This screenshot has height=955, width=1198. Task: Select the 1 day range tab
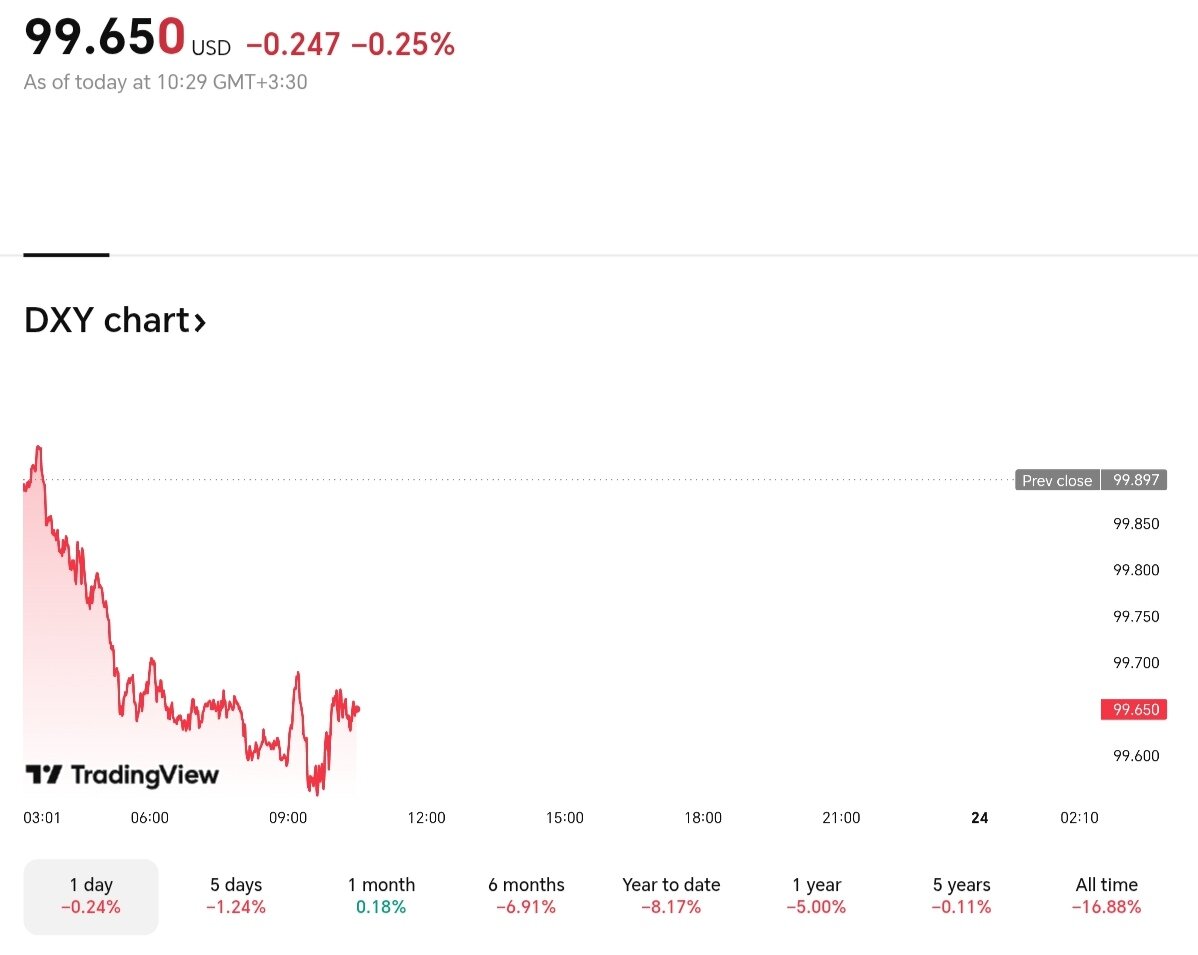[x=91, y=896]
